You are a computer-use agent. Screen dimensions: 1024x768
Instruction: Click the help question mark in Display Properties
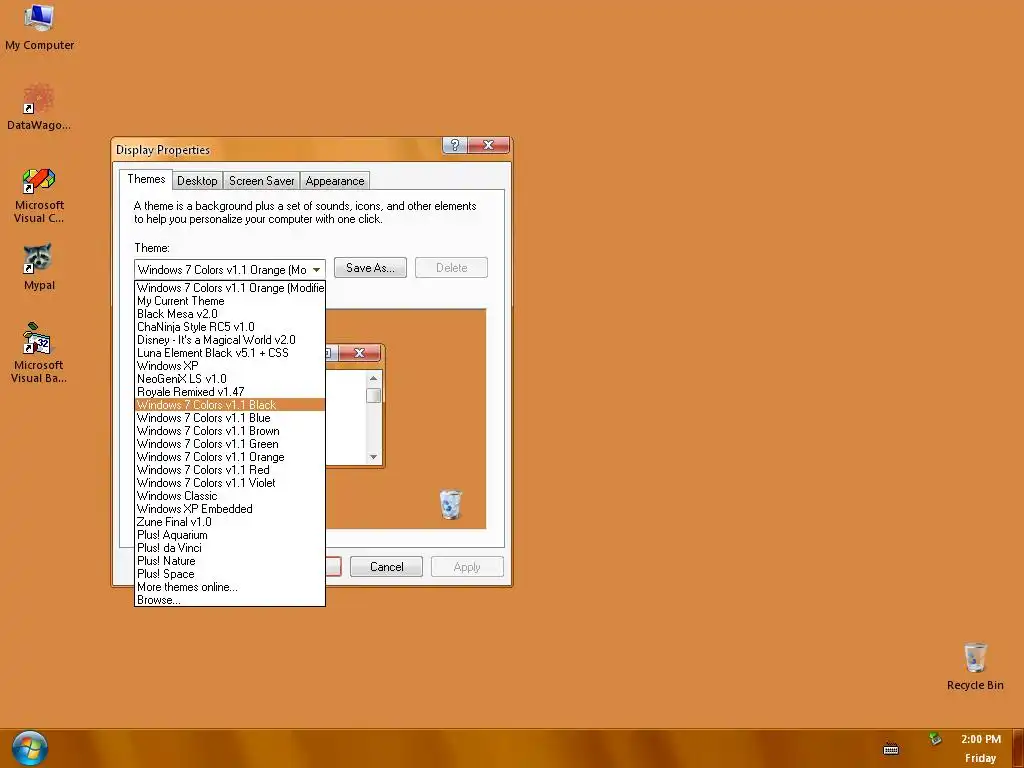[x=455, y=145]
